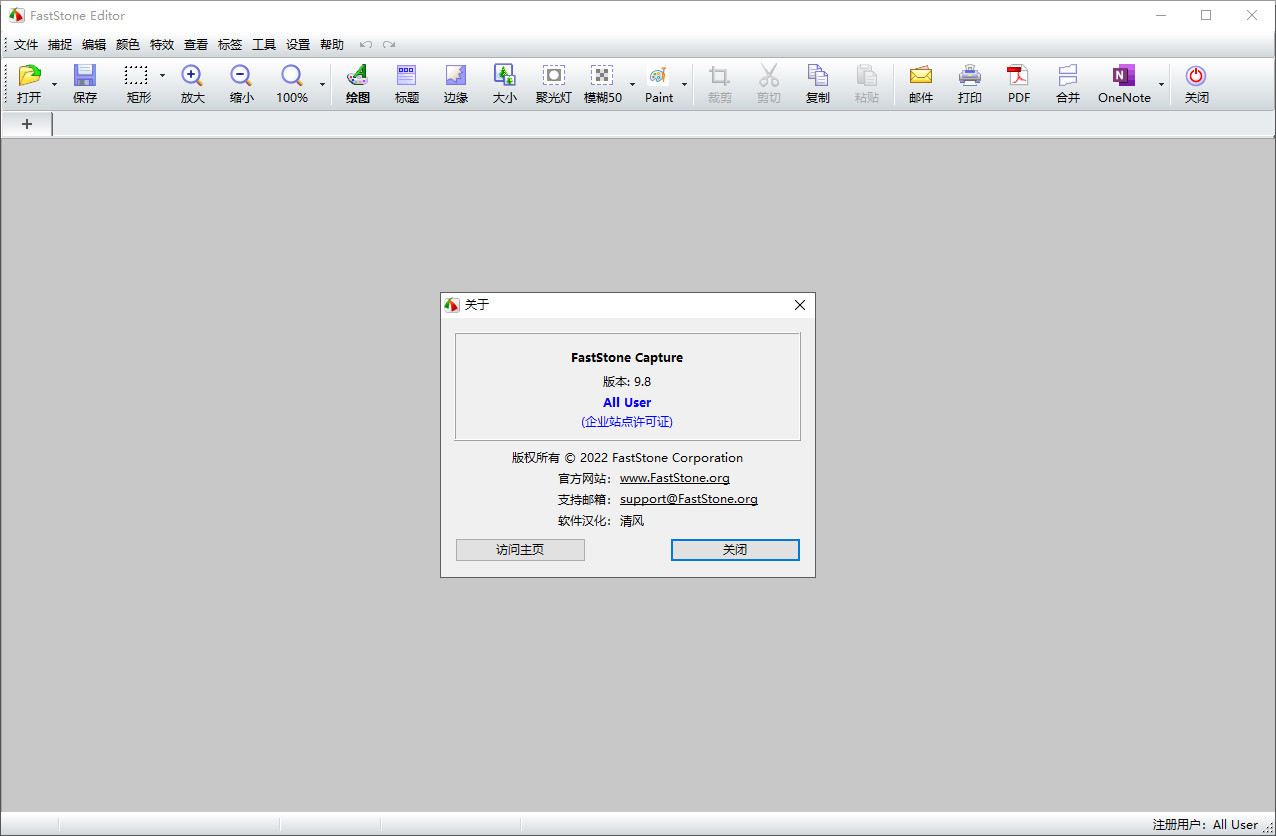Open the www.FastStone.org website link

coord(674,478)
